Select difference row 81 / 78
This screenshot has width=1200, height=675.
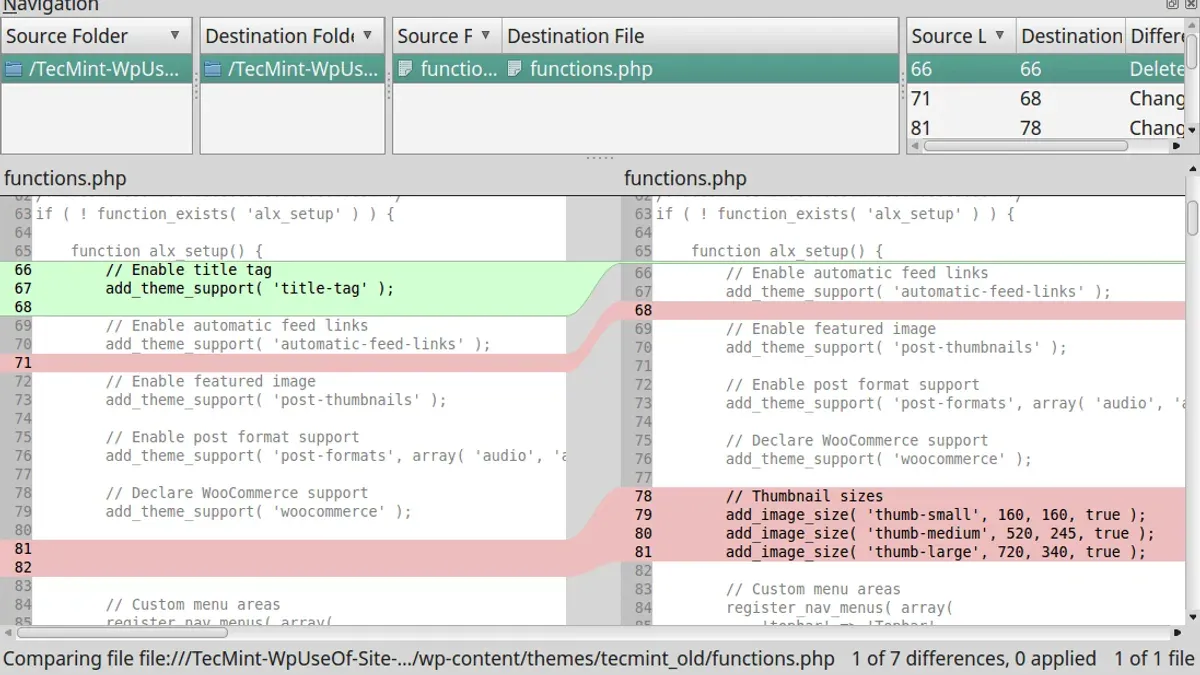tap(1046, 128)
